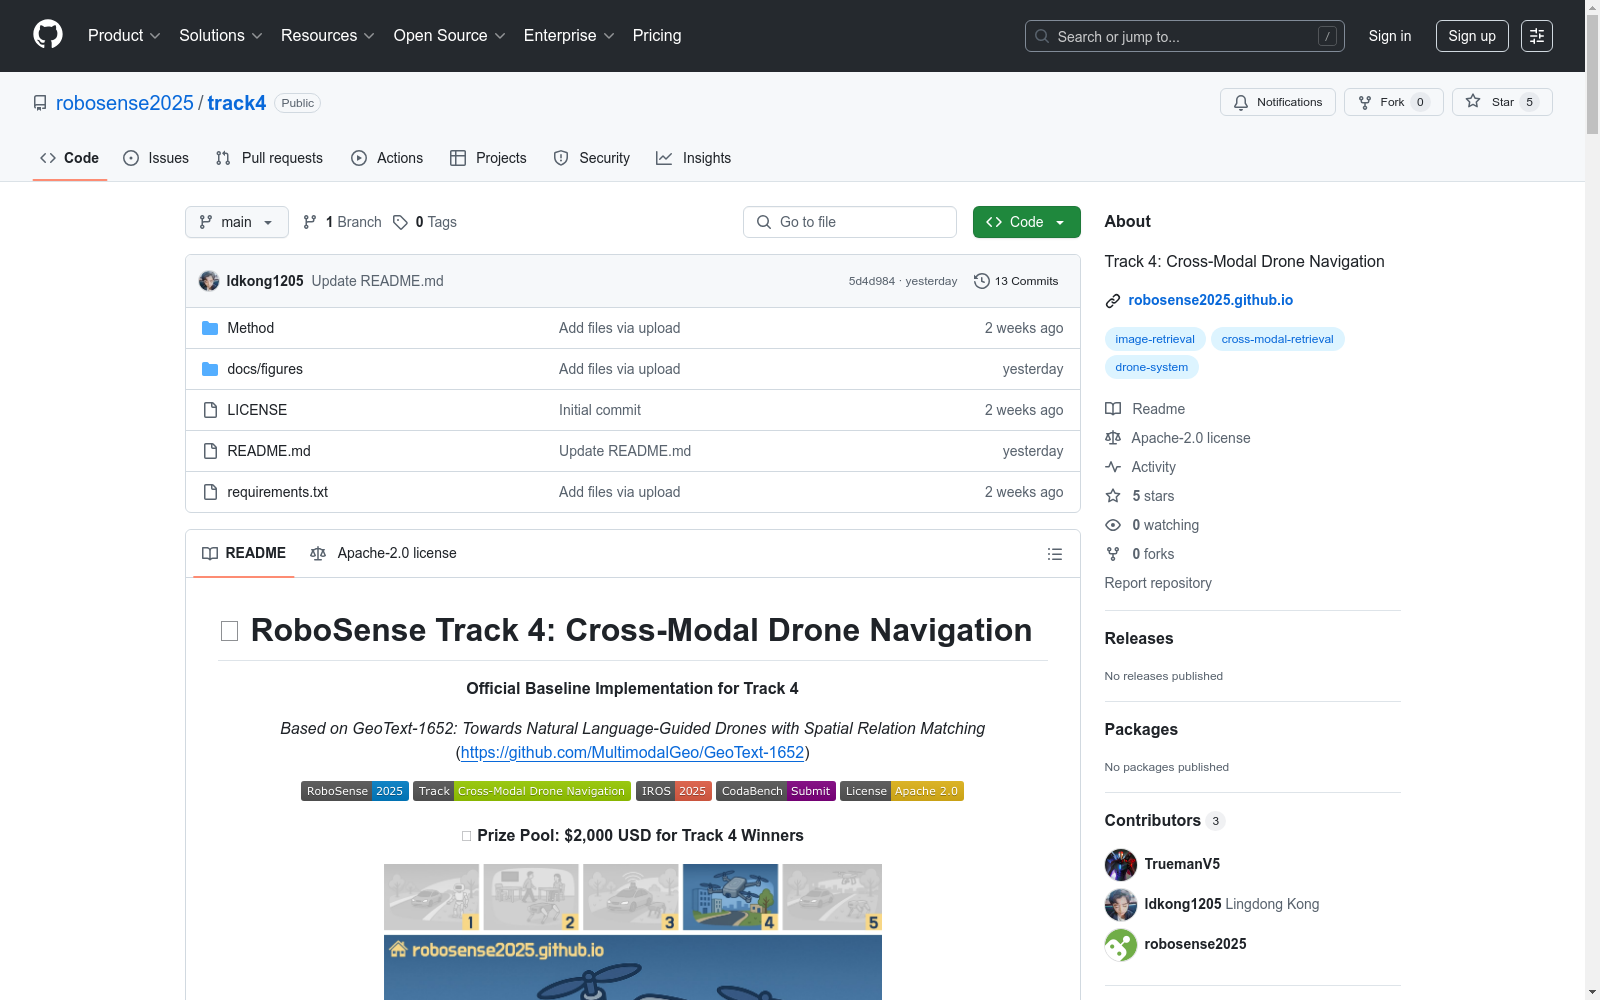Click the 0 forks sidebar link

click(1140, 554)
